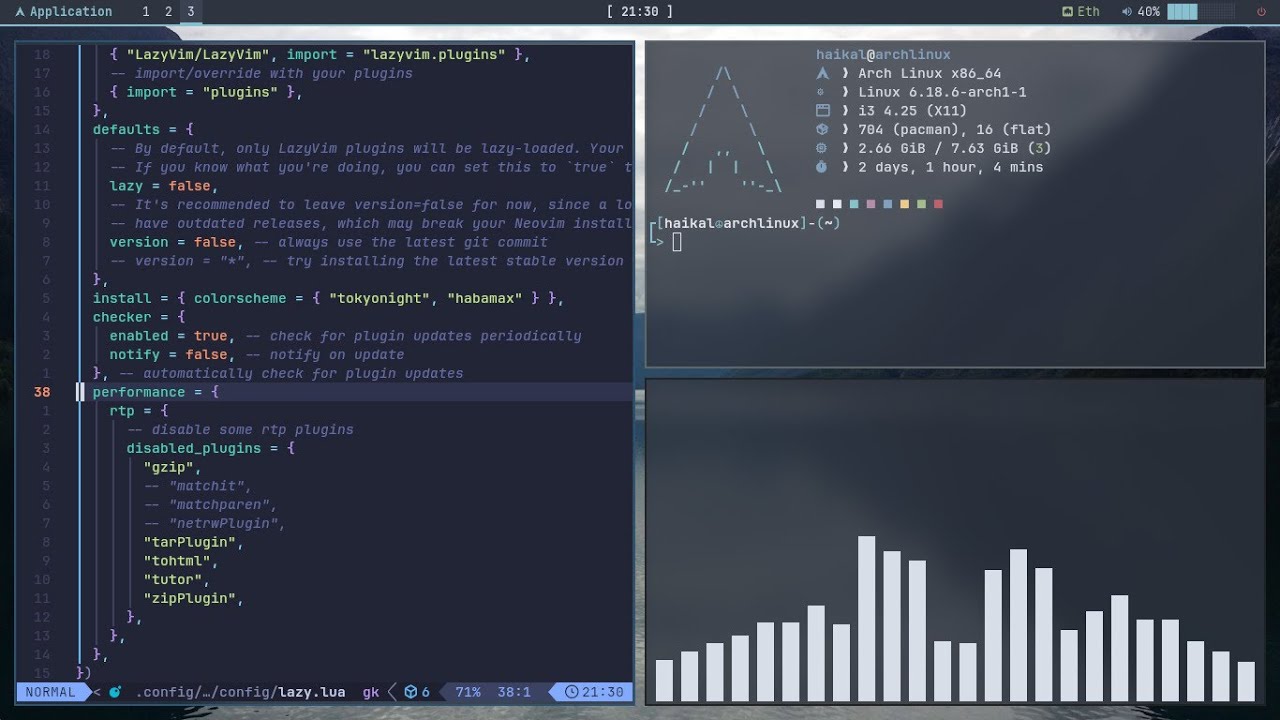This screenshot has width=1280, height=720.
Task: Place cursor on 'performance = {' line
Action: point(156,392)
